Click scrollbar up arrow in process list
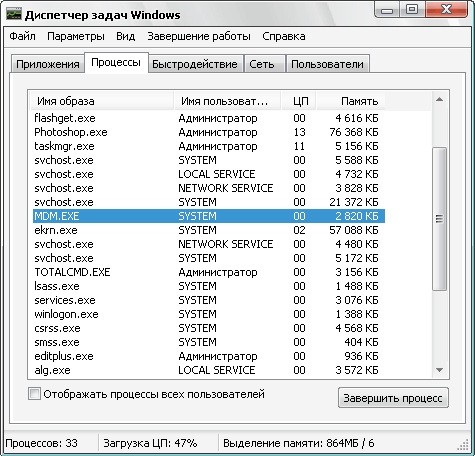This screenshot has height=456, width=475. 439,99
